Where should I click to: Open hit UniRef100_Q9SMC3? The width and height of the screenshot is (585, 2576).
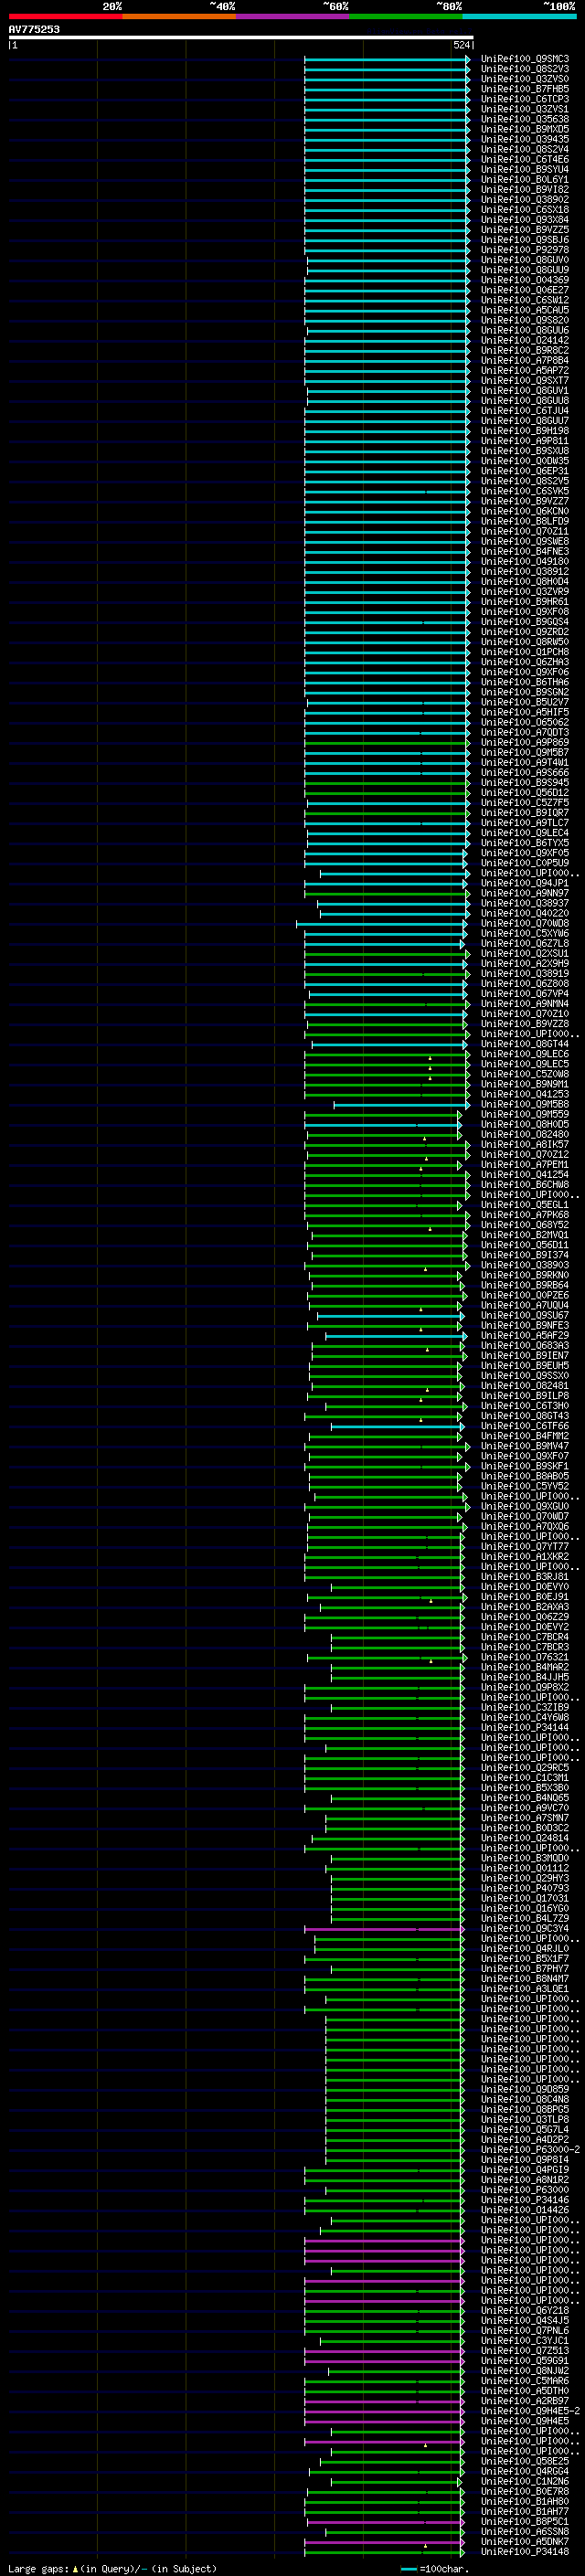click(x=525, y=59)
